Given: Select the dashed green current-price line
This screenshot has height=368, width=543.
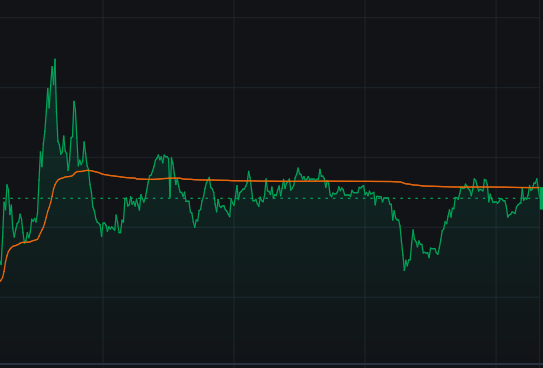Looking at the screenshot, I should click(x=270, y=198).
